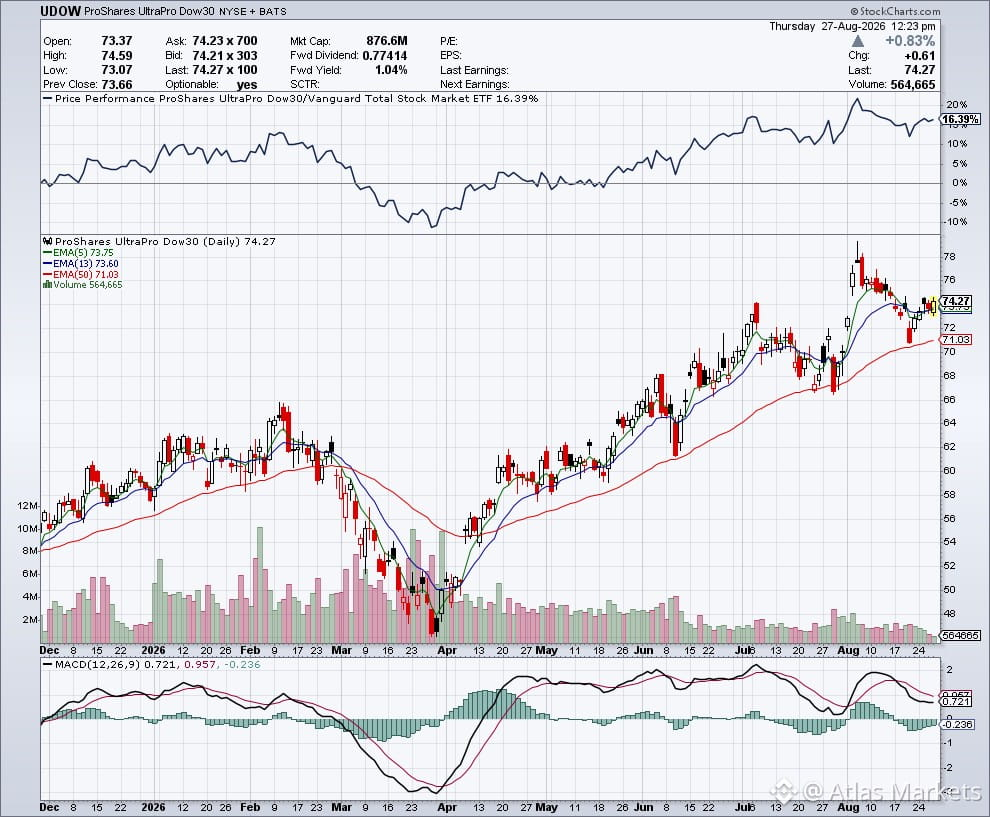This screenshot has height=817, width=990.
Task: Click the 'P/E:' label
Action: [449, 41]
